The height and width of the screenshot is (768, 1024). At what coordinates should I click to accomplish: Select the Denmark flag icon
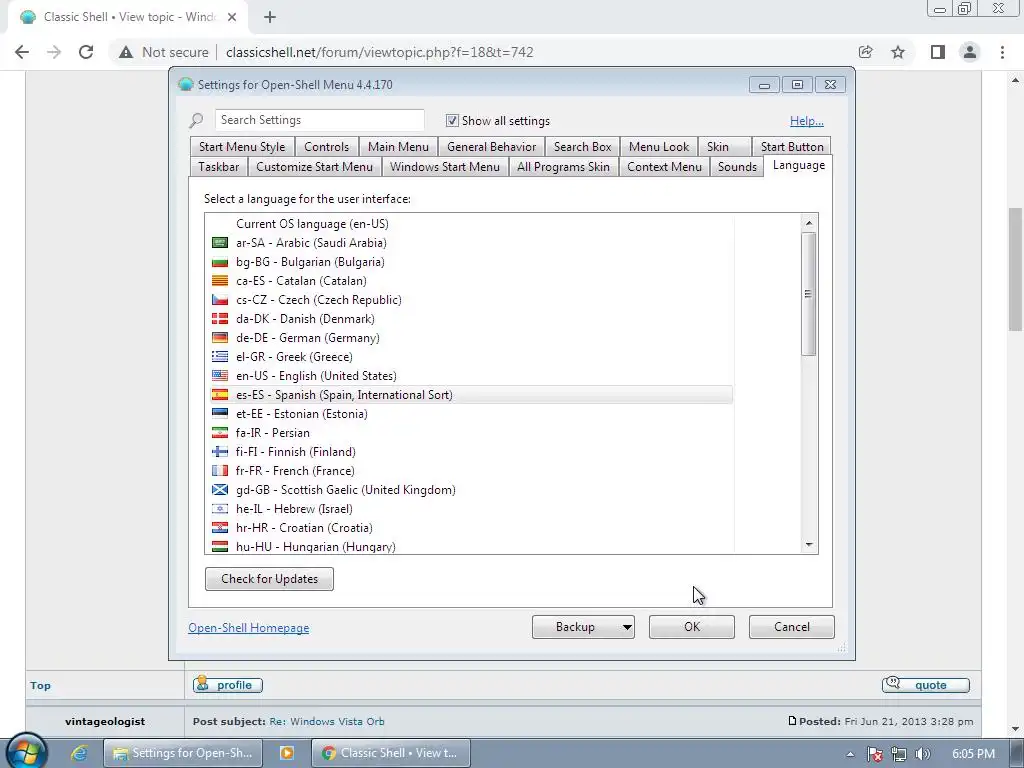click(220, 319)
